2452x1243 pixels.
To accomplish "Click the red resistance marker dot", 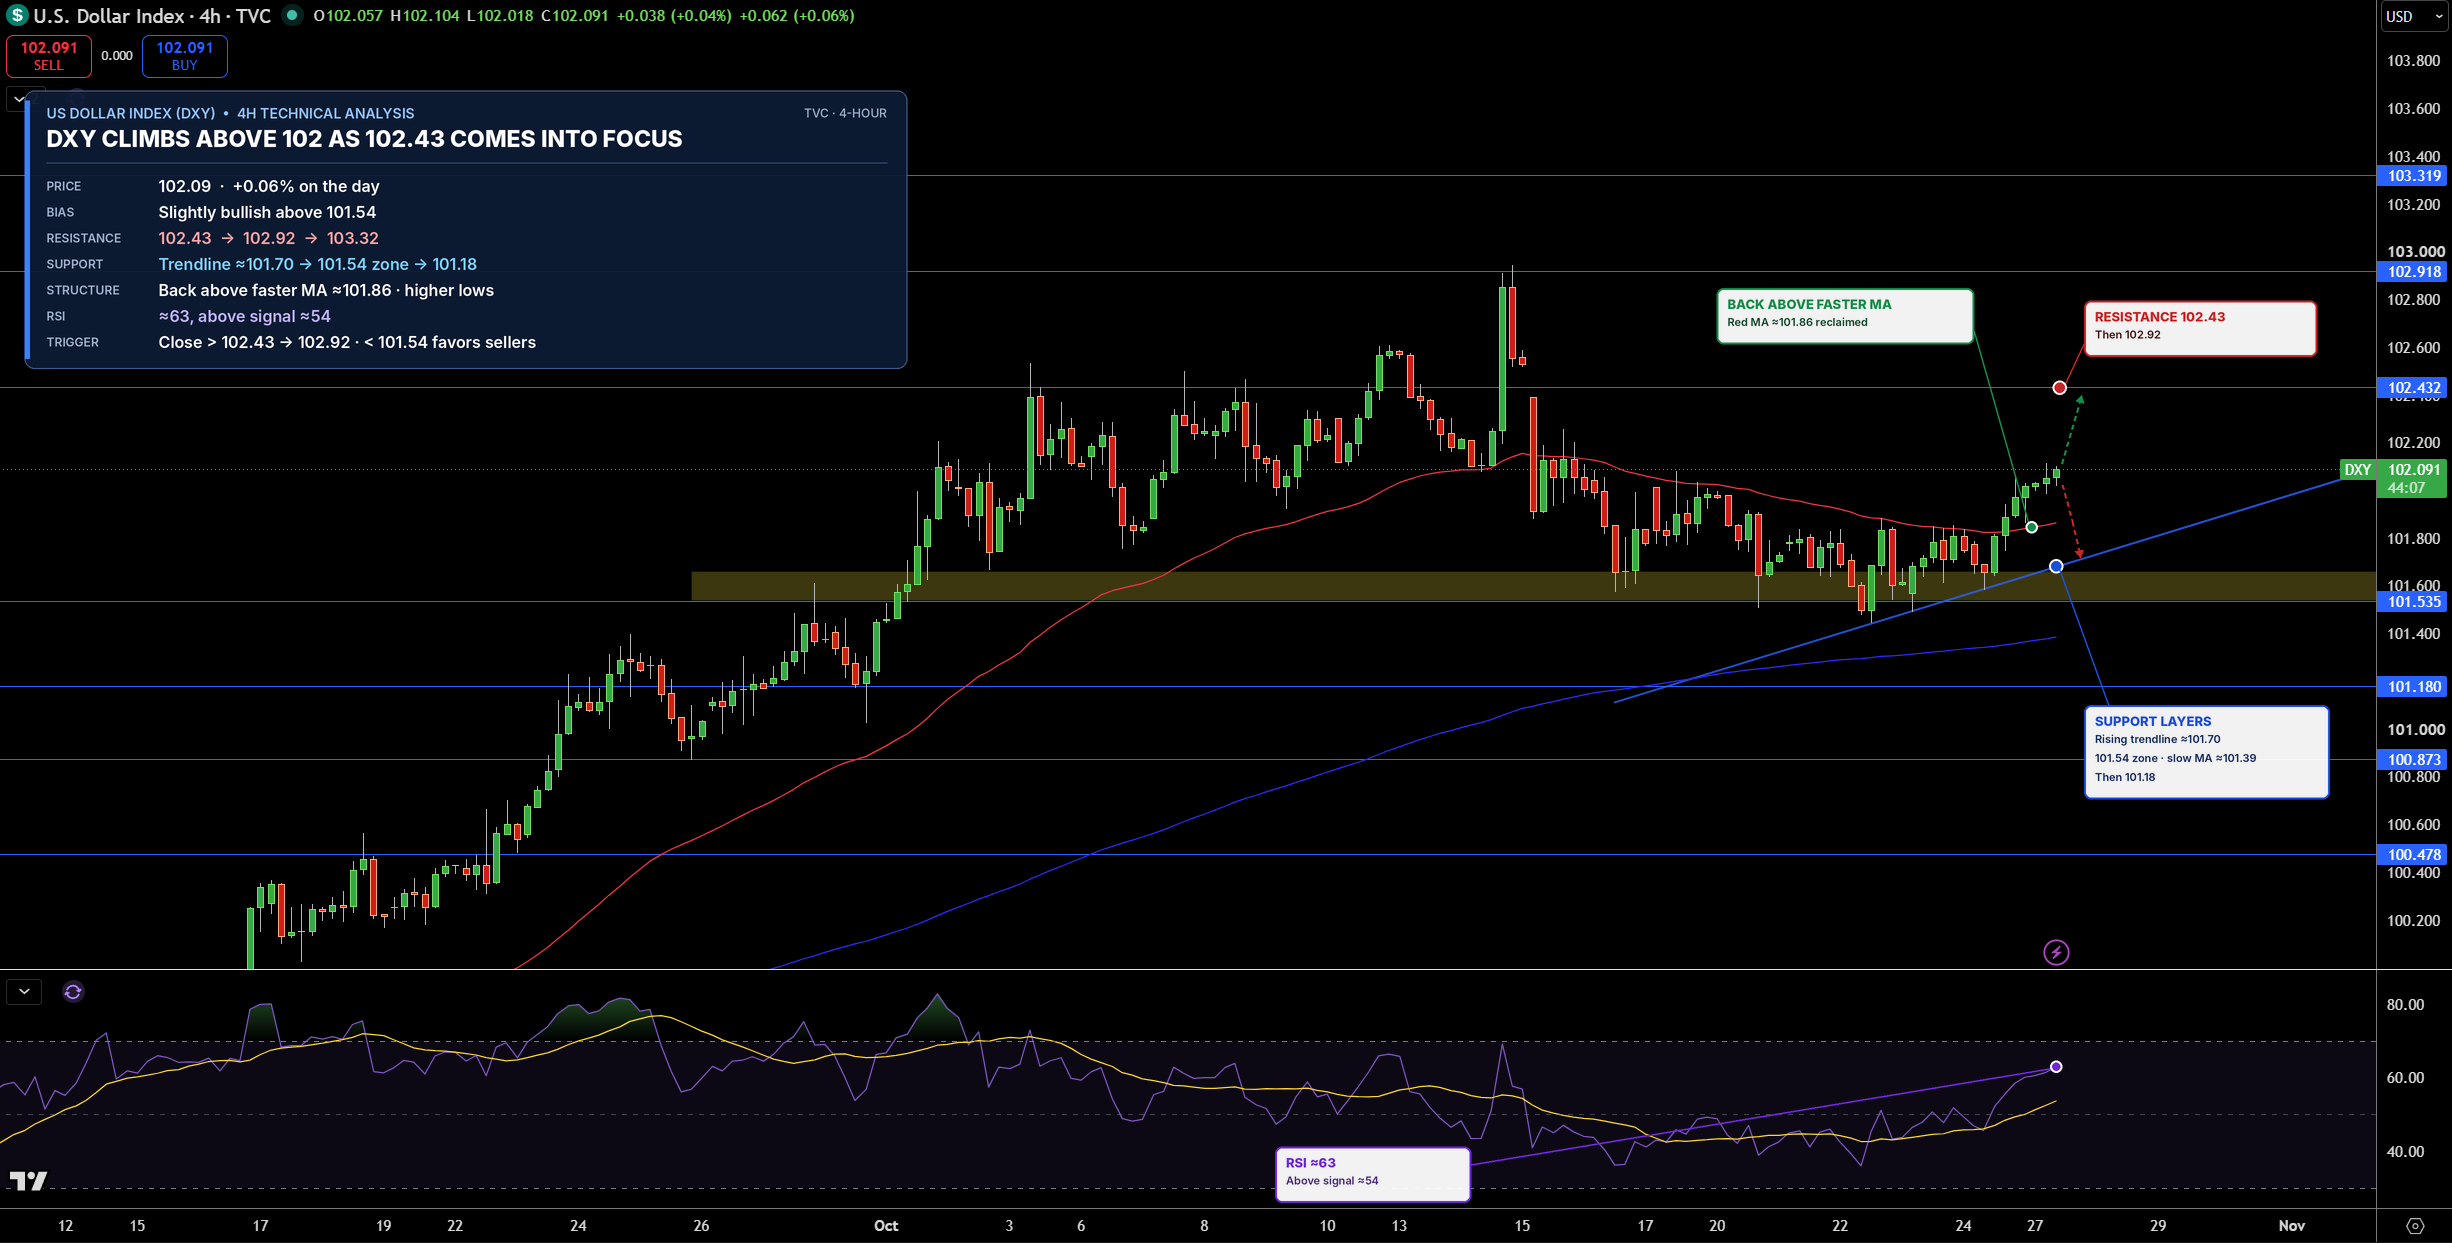I will (x=2059, y=388).
